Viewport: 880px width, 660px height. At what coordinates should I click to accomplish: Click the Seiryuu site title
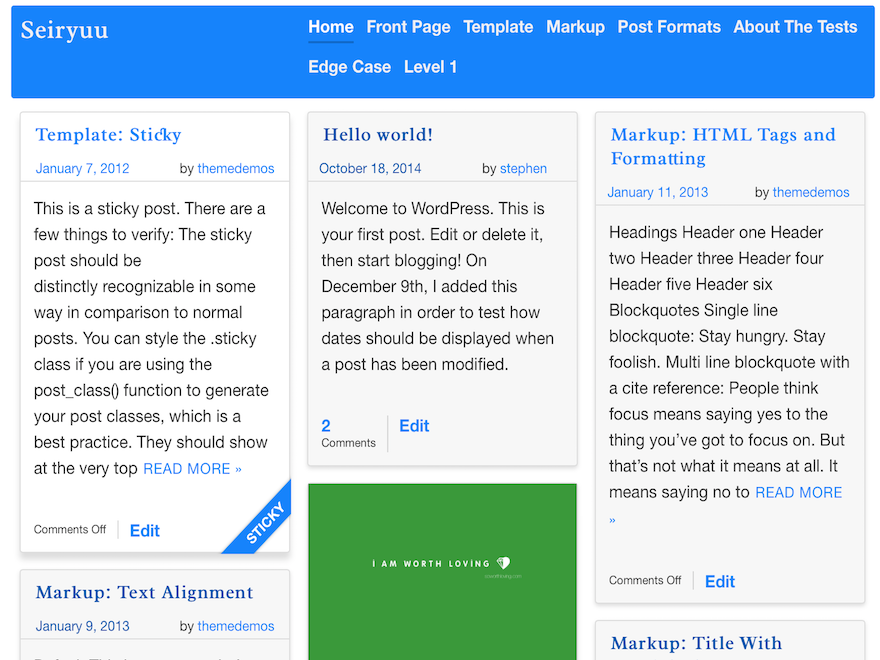click(65, 30)
